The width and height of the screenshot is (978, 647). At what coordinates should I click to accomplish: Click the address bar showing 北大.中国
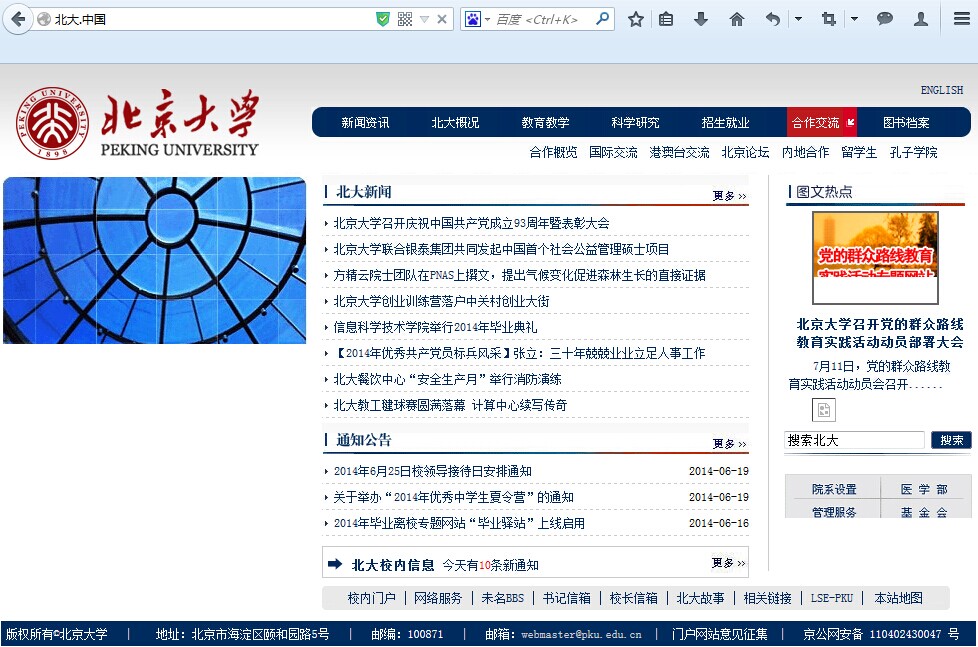point(206,19)
